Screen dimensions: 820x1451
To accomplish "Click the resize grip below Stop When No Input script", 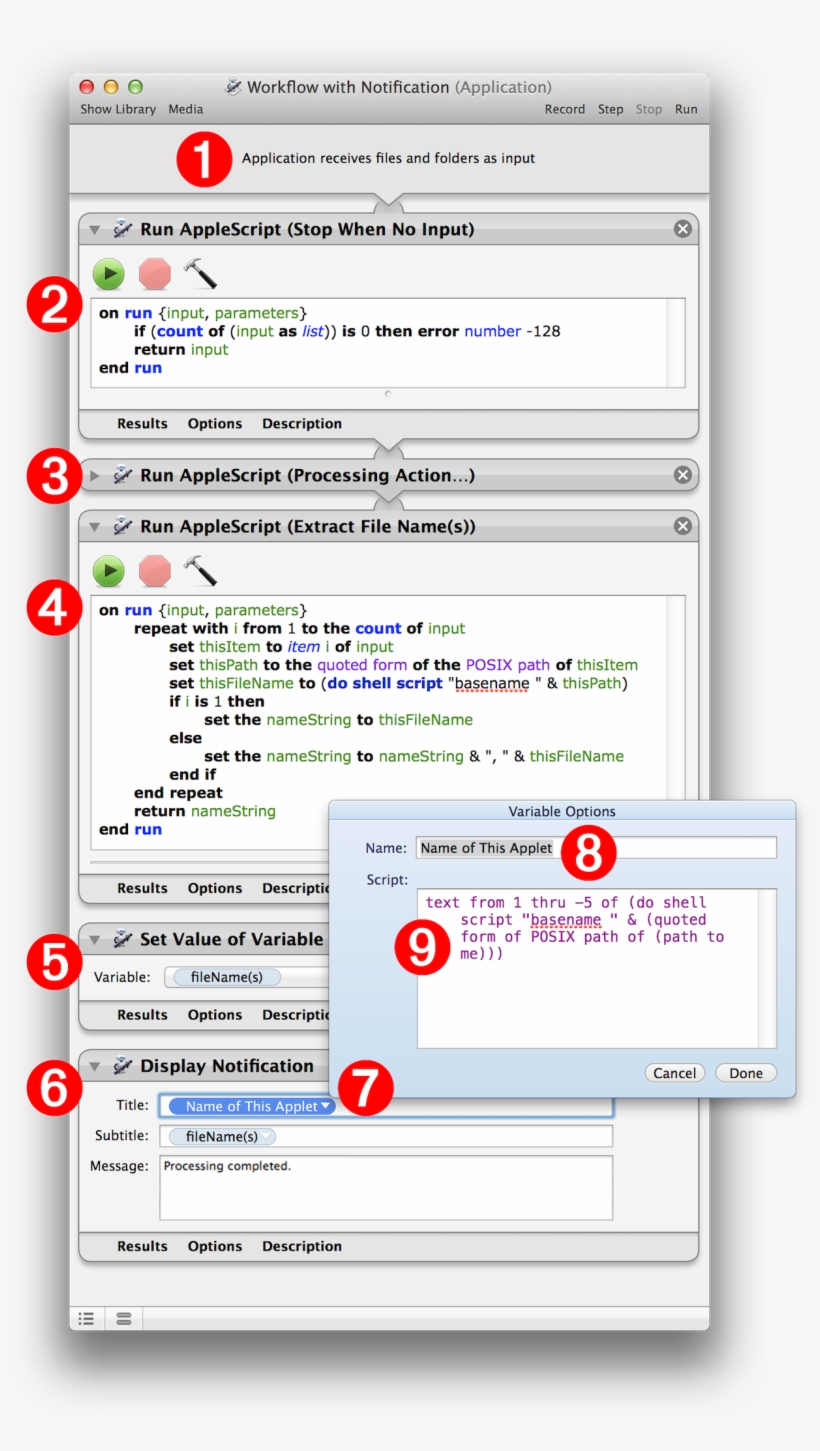I will tap(388, 393).
